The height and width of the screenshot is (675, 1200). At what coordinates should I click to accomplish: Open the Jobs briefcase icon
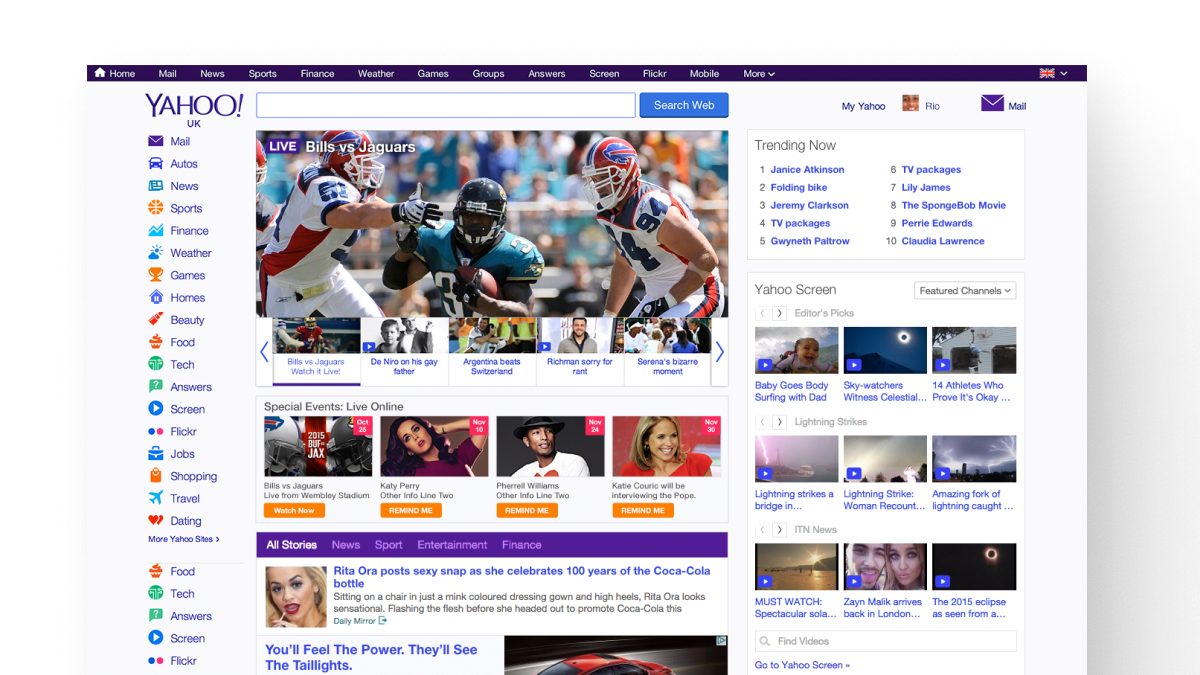coord(156,454)
